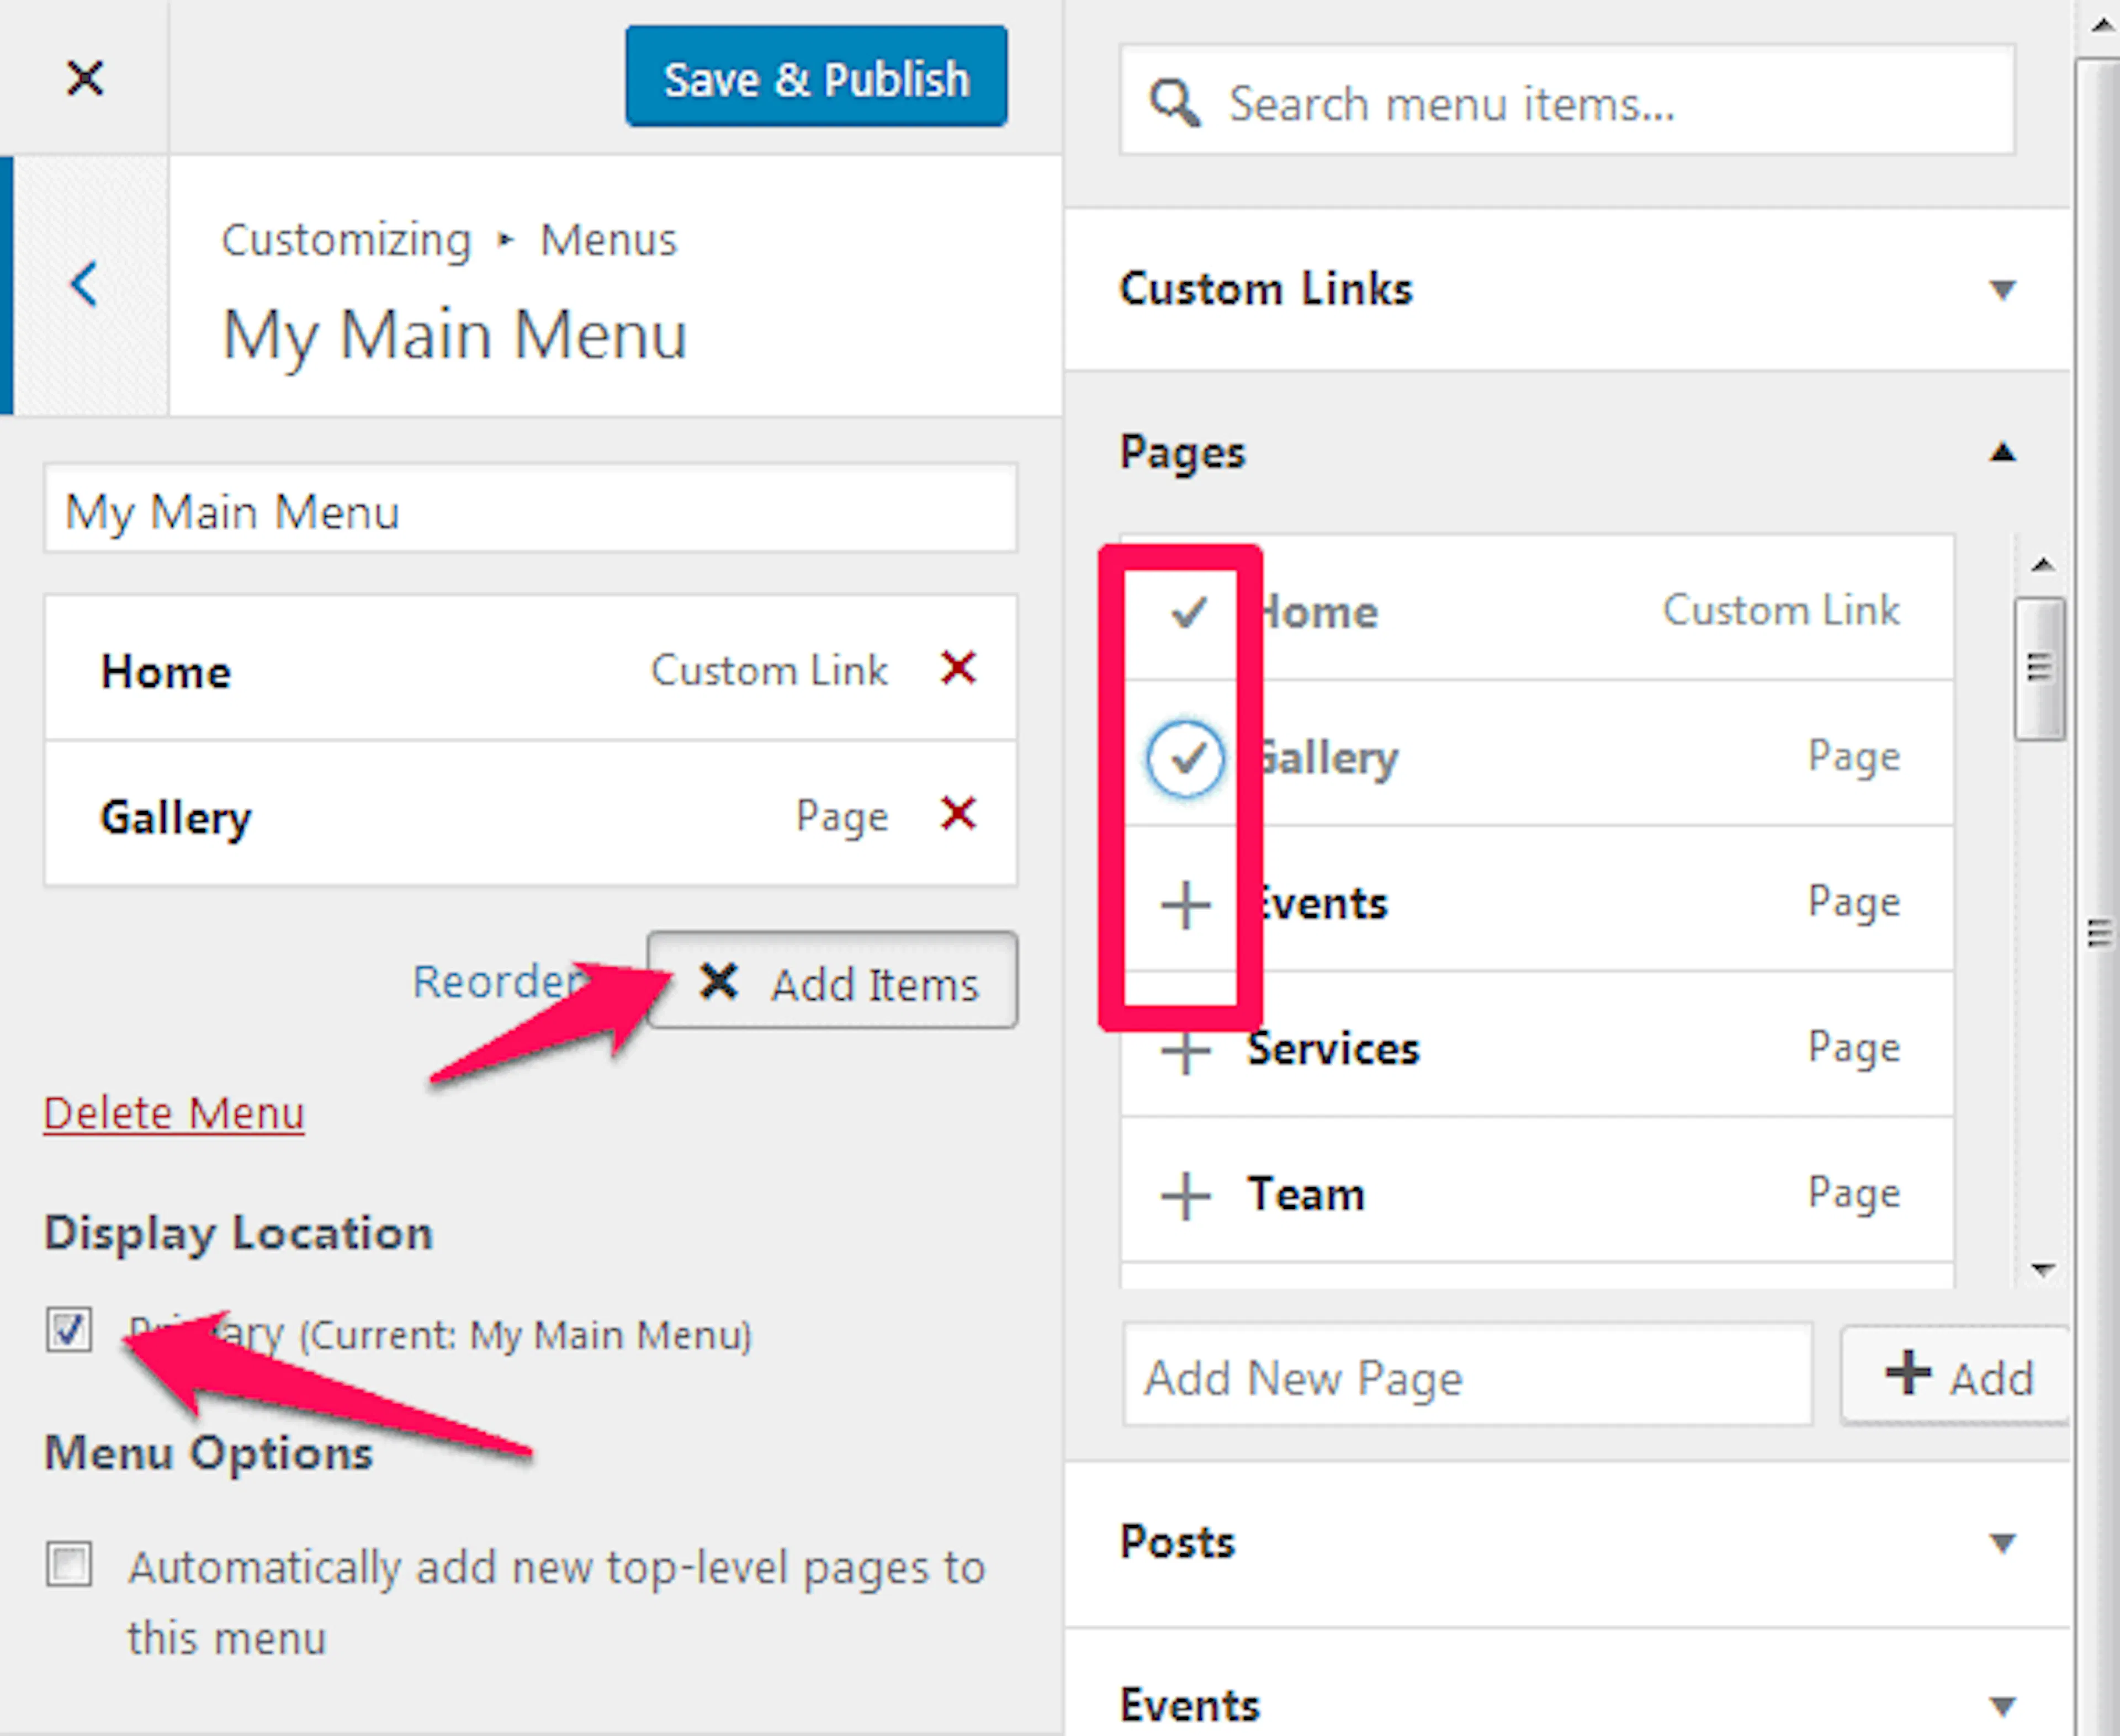Close the customizer with the X icon
This screenshot has height=1736, width=2120.
click(85, 77)
